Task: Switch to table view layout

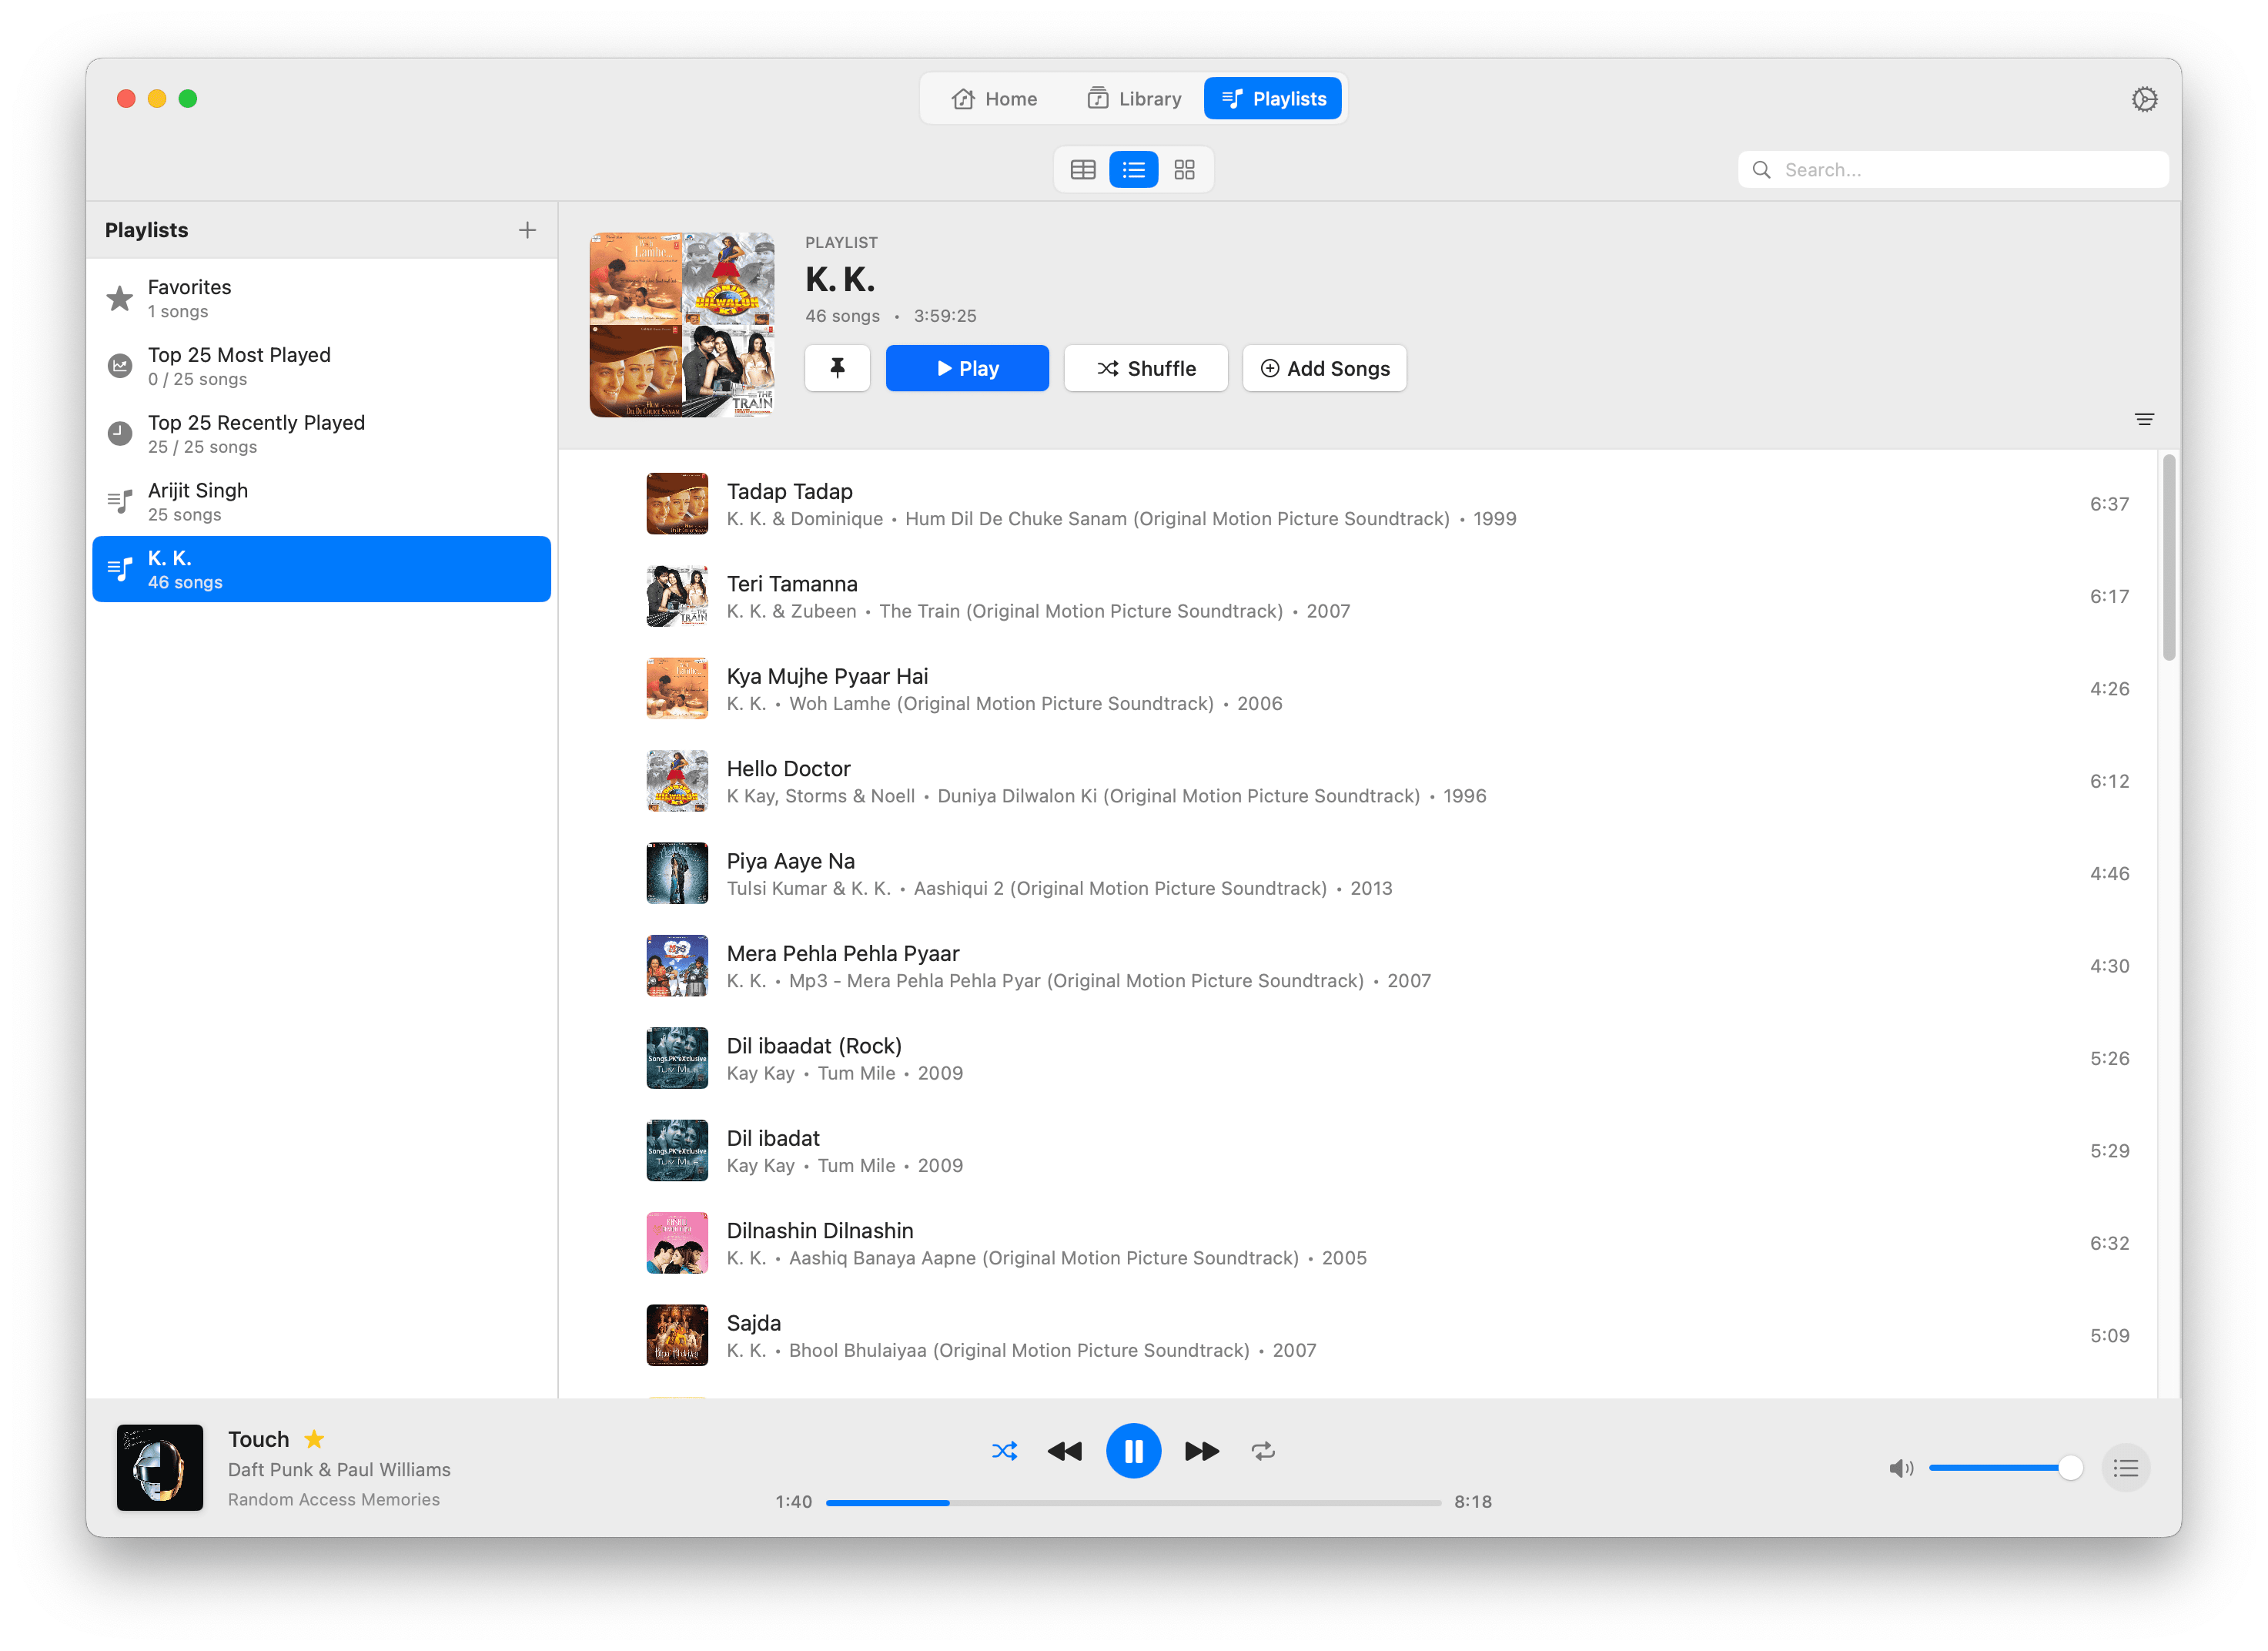Action: point(1083,170)
